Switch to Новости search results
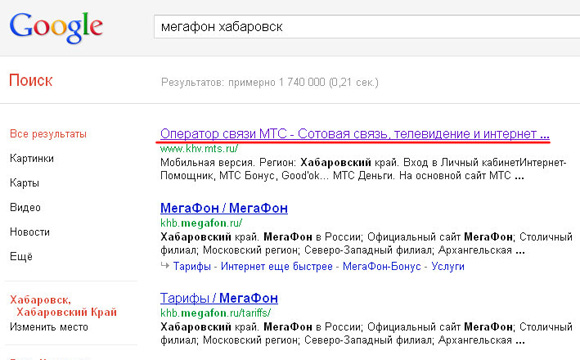 30,232
